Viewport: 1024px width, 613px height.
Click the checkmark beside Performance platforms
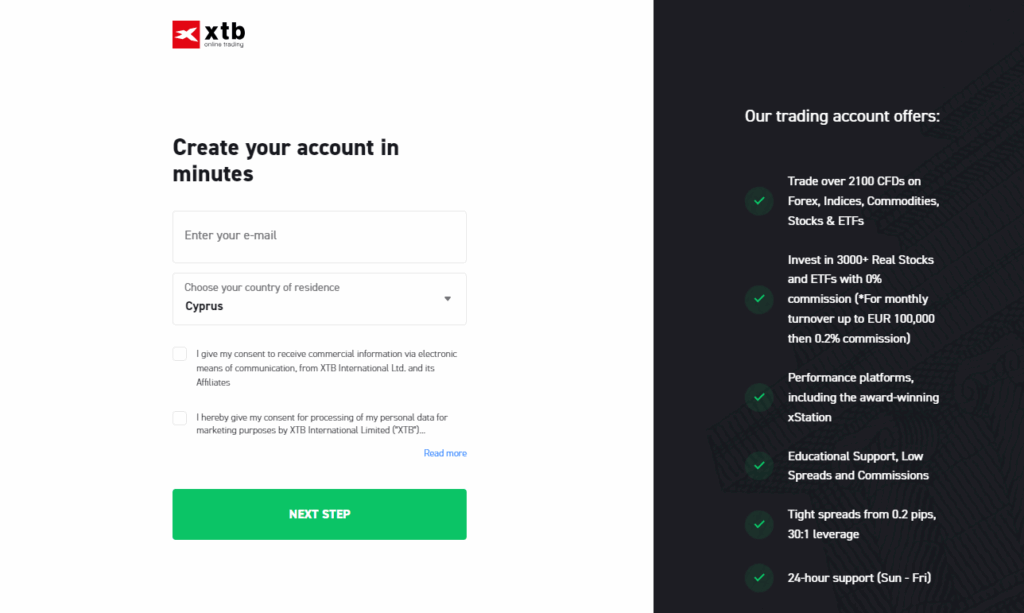point(759,397)
